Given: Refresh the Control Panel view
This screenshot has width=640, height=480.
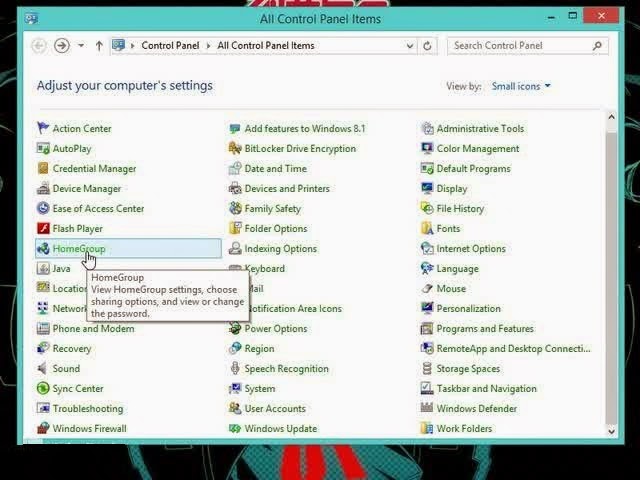Looking at the screenshot, I should (427, 46).
